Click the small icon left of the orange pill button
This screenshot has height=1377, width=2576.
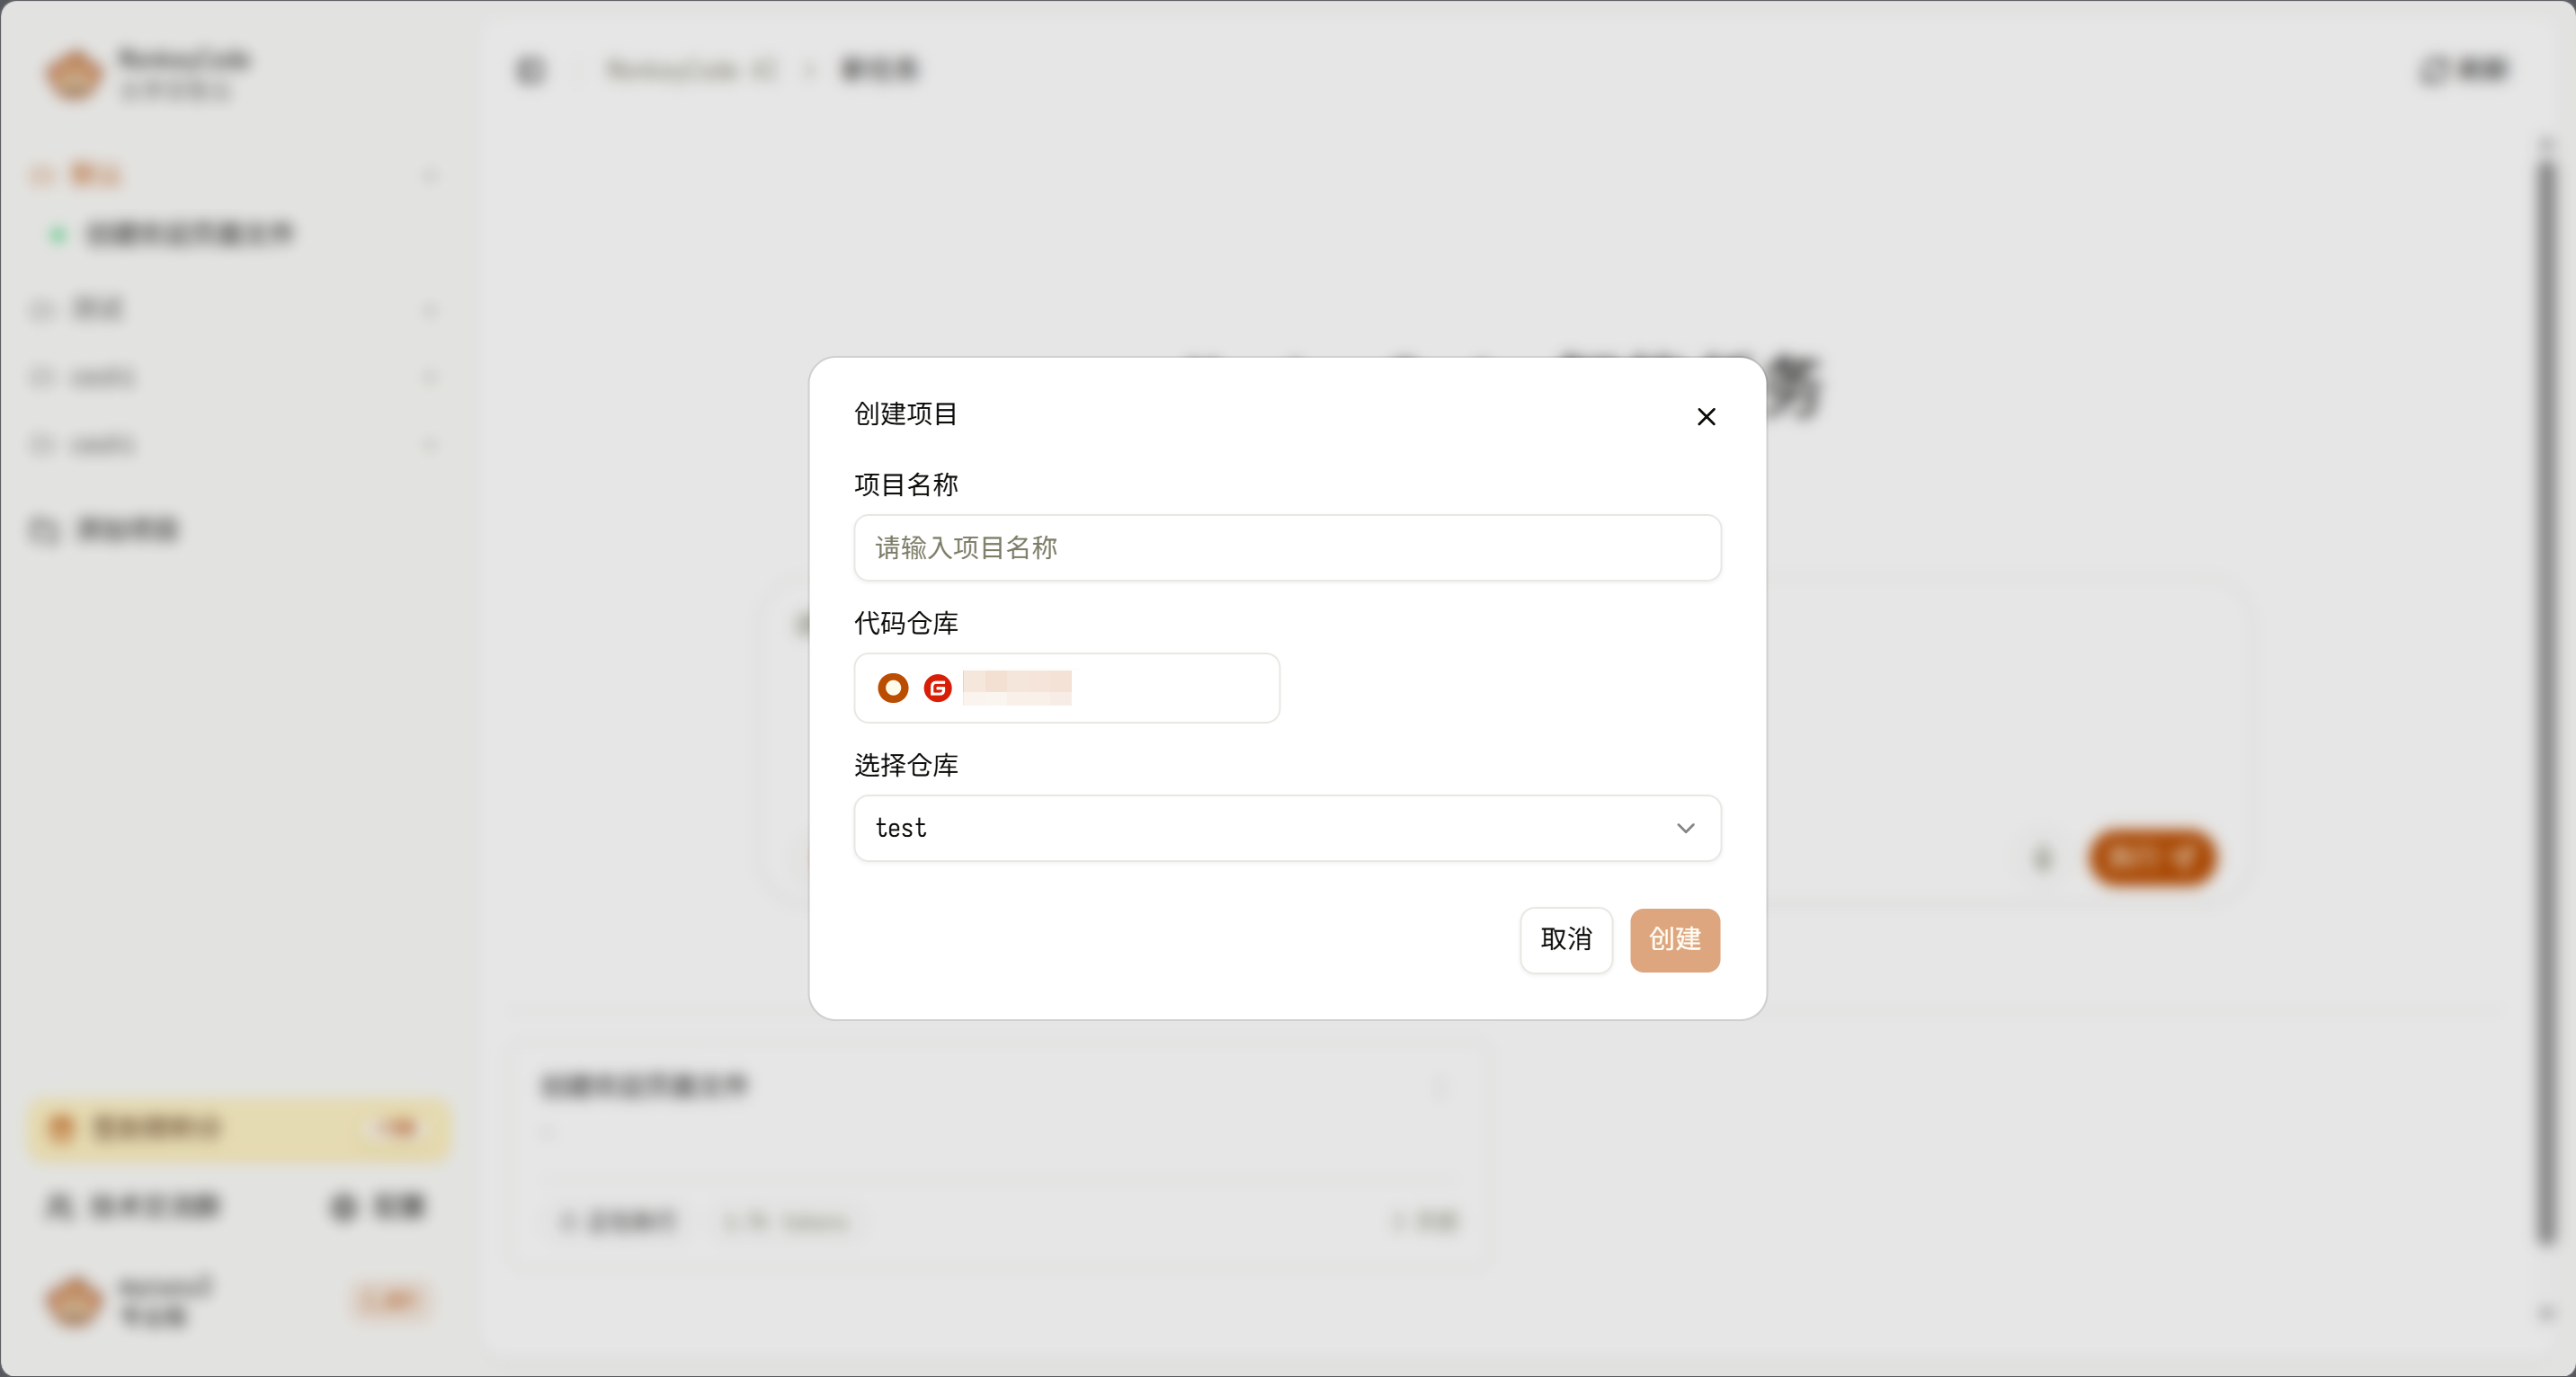(2042, 858)
